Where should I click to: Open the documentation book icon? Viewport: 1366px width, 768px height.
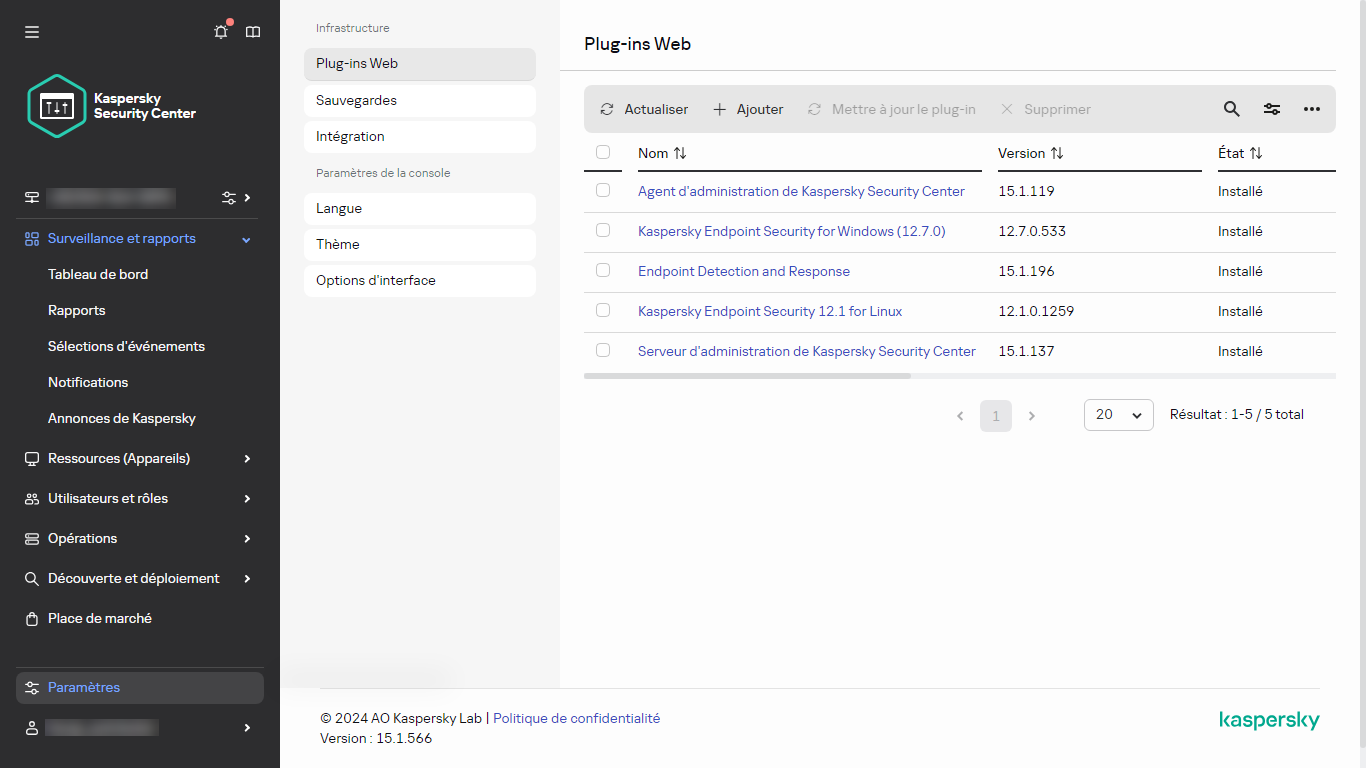tap(253, 32)
